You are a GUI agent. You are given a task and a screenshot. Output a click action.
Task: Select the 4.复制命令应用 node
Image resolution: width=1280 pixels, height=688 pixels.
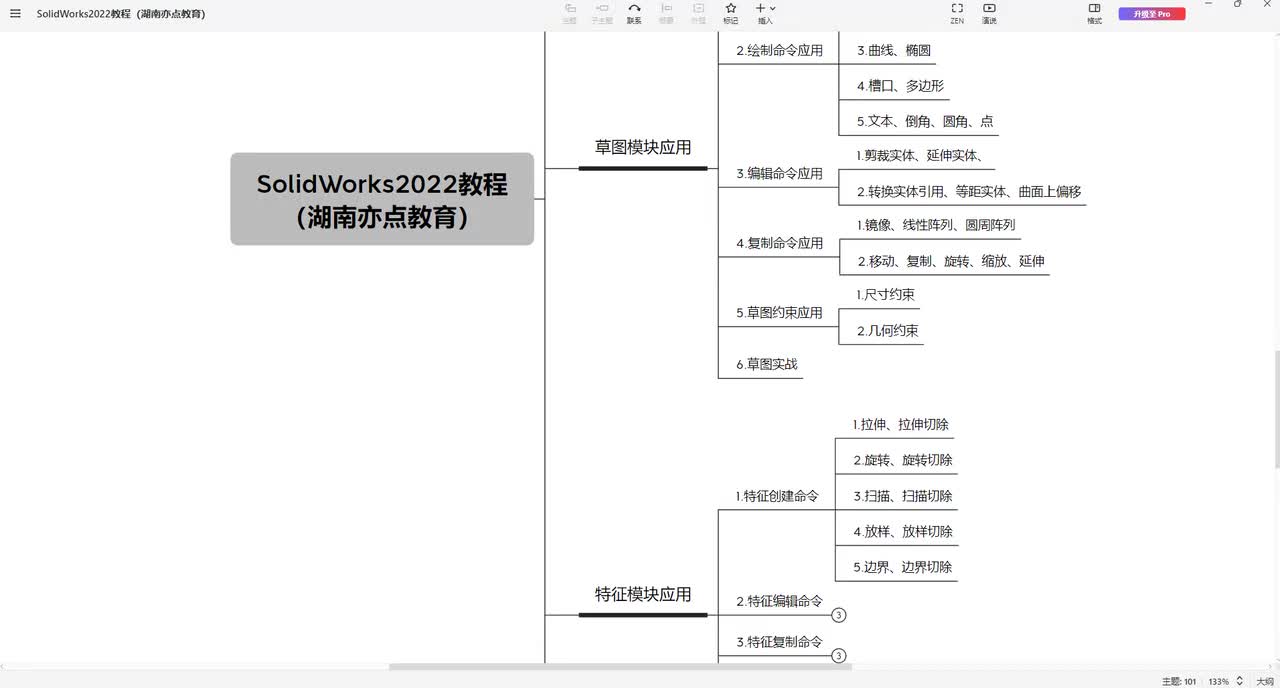(779, 243)
